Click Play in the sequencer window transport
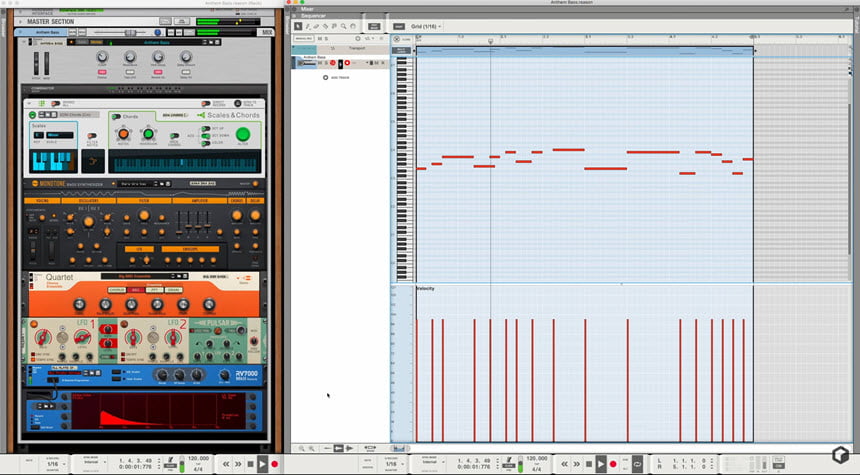 (601, 464)
